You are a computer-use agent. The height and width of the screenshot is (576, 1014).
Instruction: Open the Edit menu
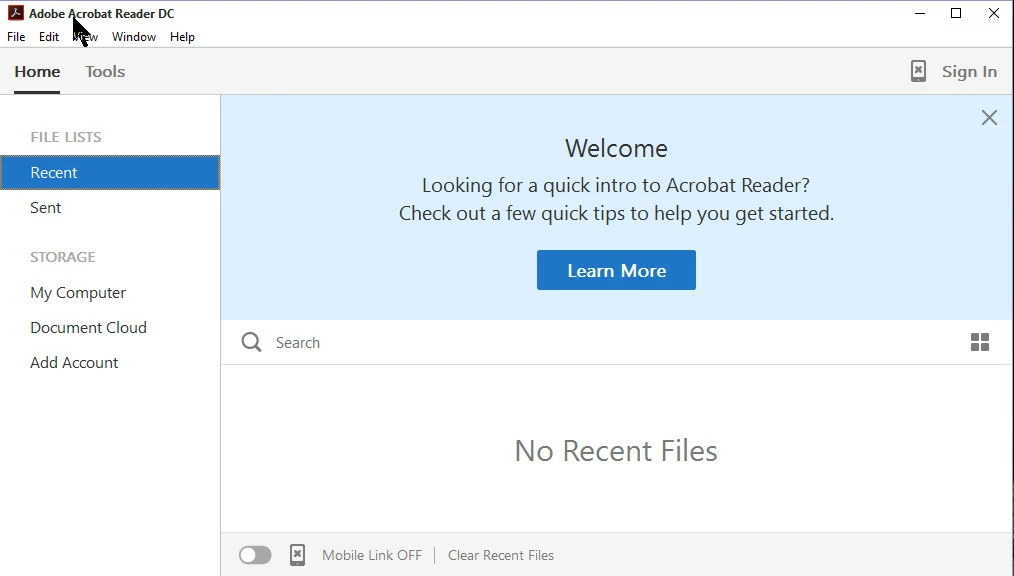pyautogui.click(x=49, y=37)
